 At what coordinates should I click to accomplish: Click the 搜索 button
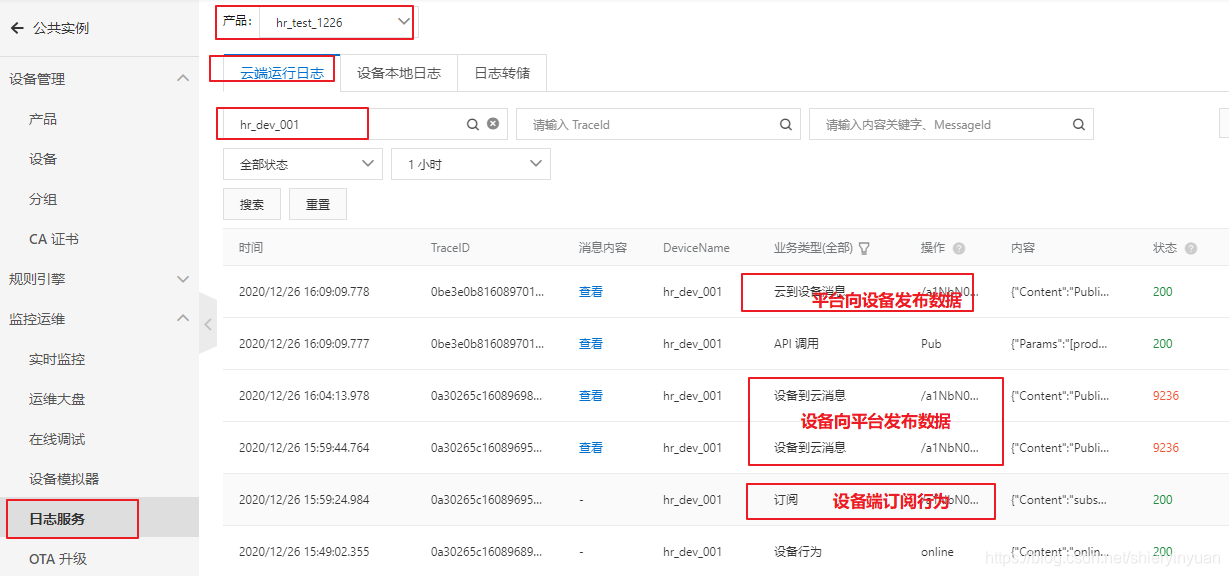(252, 204)
